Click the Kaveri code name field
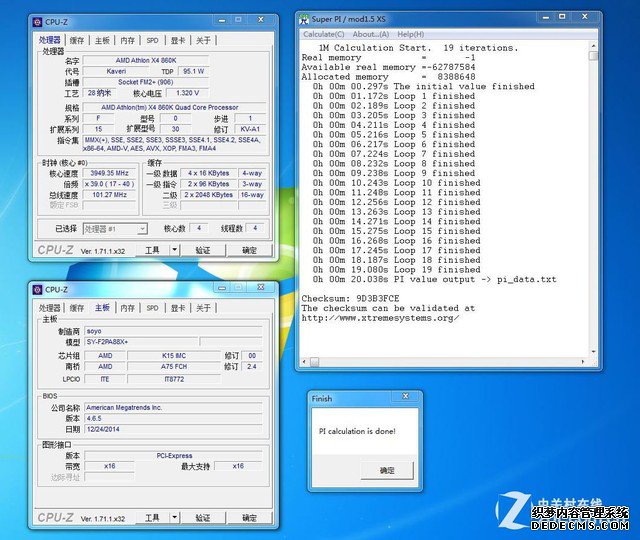Screen dimensions: 640x540 [x=116, y=71]
